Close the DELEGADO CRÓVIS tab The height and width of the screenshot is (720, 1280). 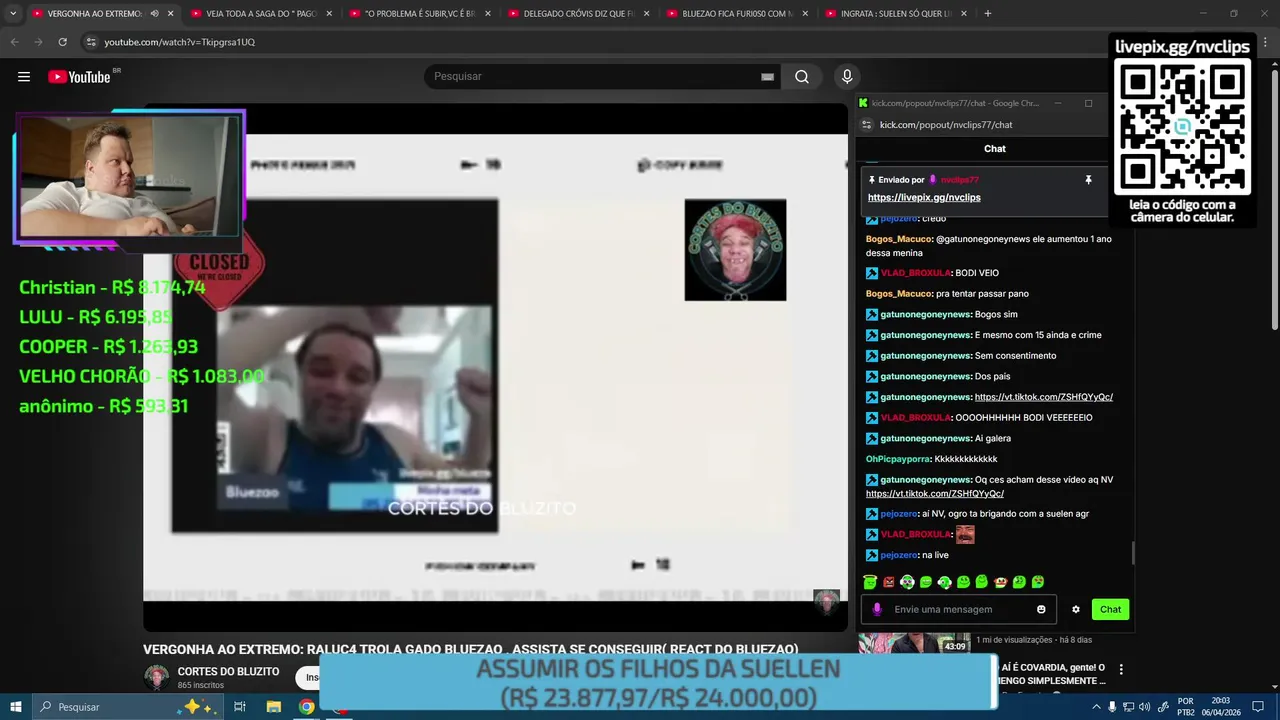click(x=646, y=14)
